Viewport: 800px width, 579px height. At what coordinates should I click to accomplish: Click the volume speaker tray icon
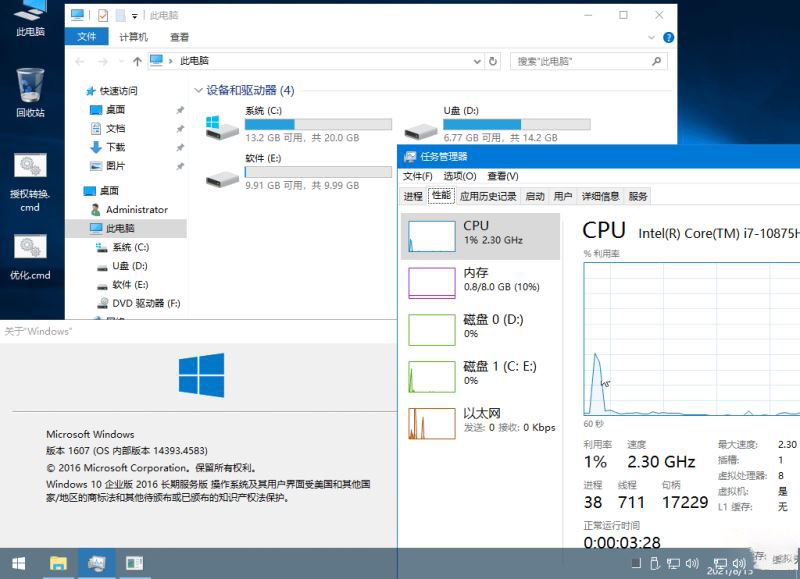tap(692, 563)
